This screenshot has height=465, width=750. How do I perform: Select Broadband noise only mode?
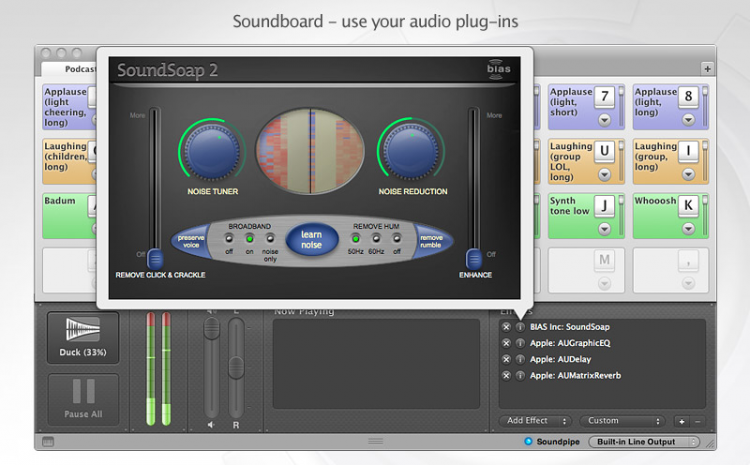click(268, 238)
